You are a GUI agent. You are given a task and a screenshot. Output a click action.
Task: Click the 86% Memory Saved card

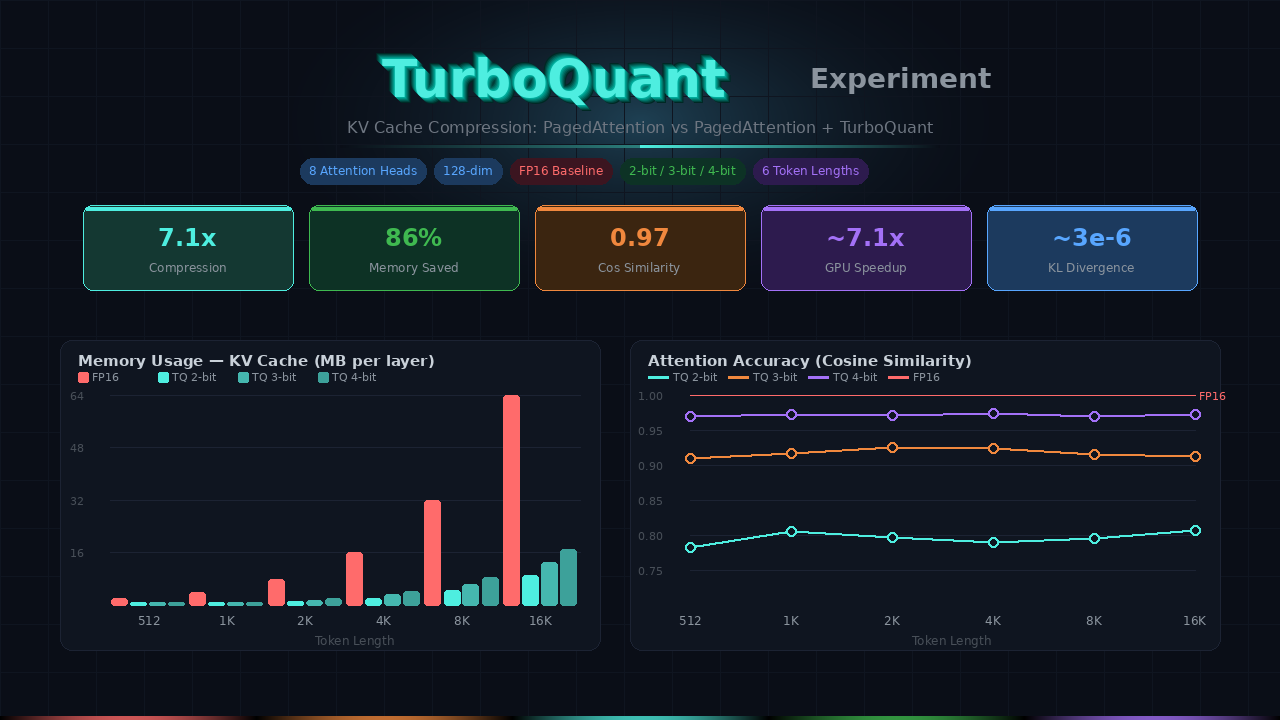point(414,248)
